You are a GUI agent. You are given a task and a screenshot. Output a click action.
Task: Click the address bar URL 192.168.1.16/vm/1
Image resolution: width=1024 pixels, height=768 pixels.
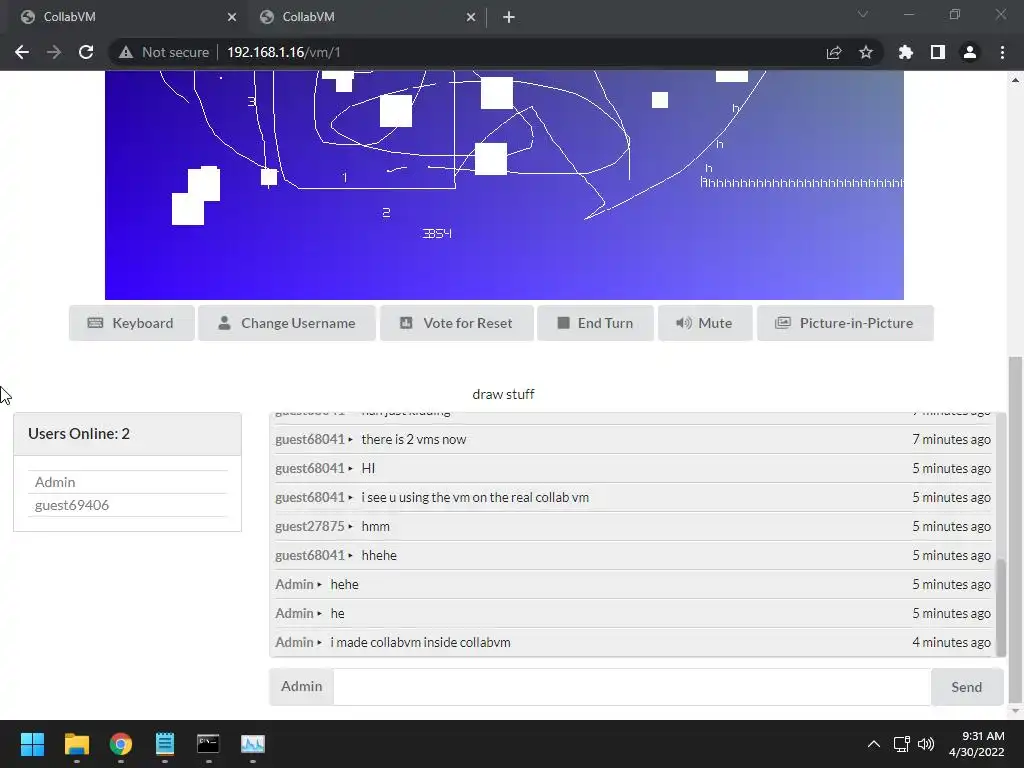click(x=283, y=52)
